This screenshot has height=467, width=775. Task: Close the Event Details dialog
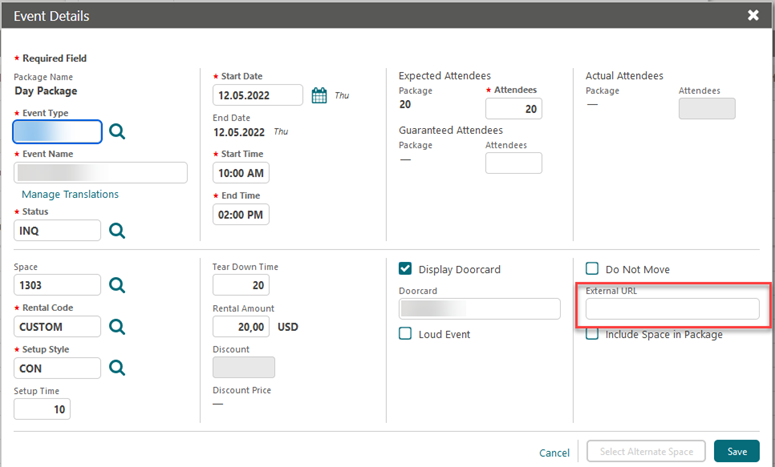click(x=753, y=15)
